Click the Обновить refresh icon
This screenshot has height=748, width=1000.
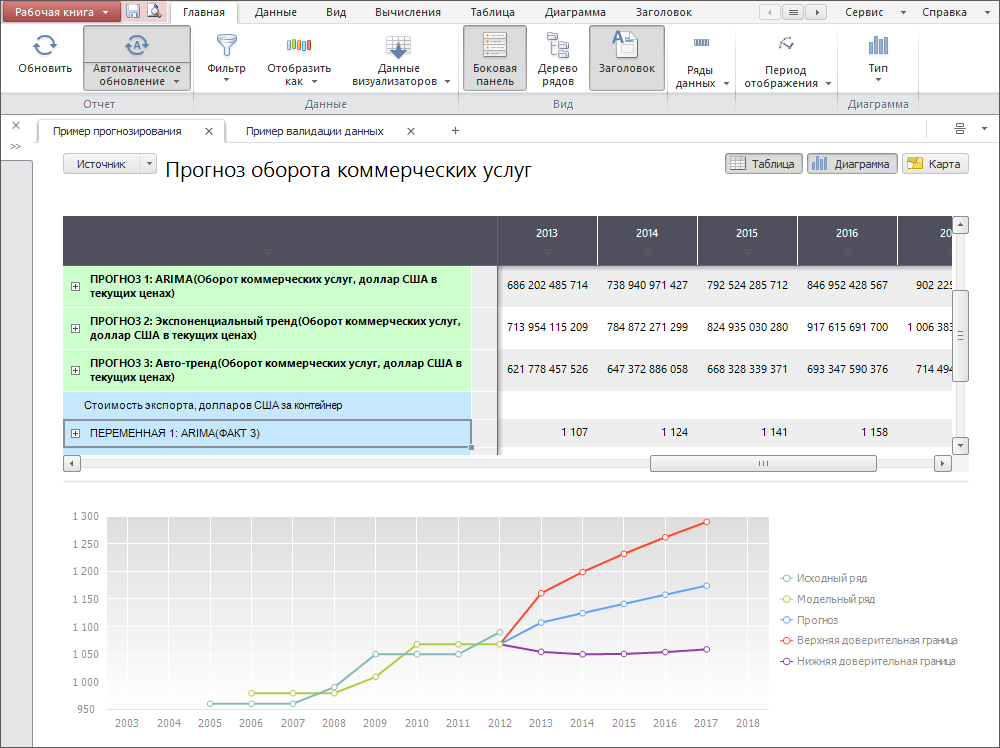click(x=44, y=46)
